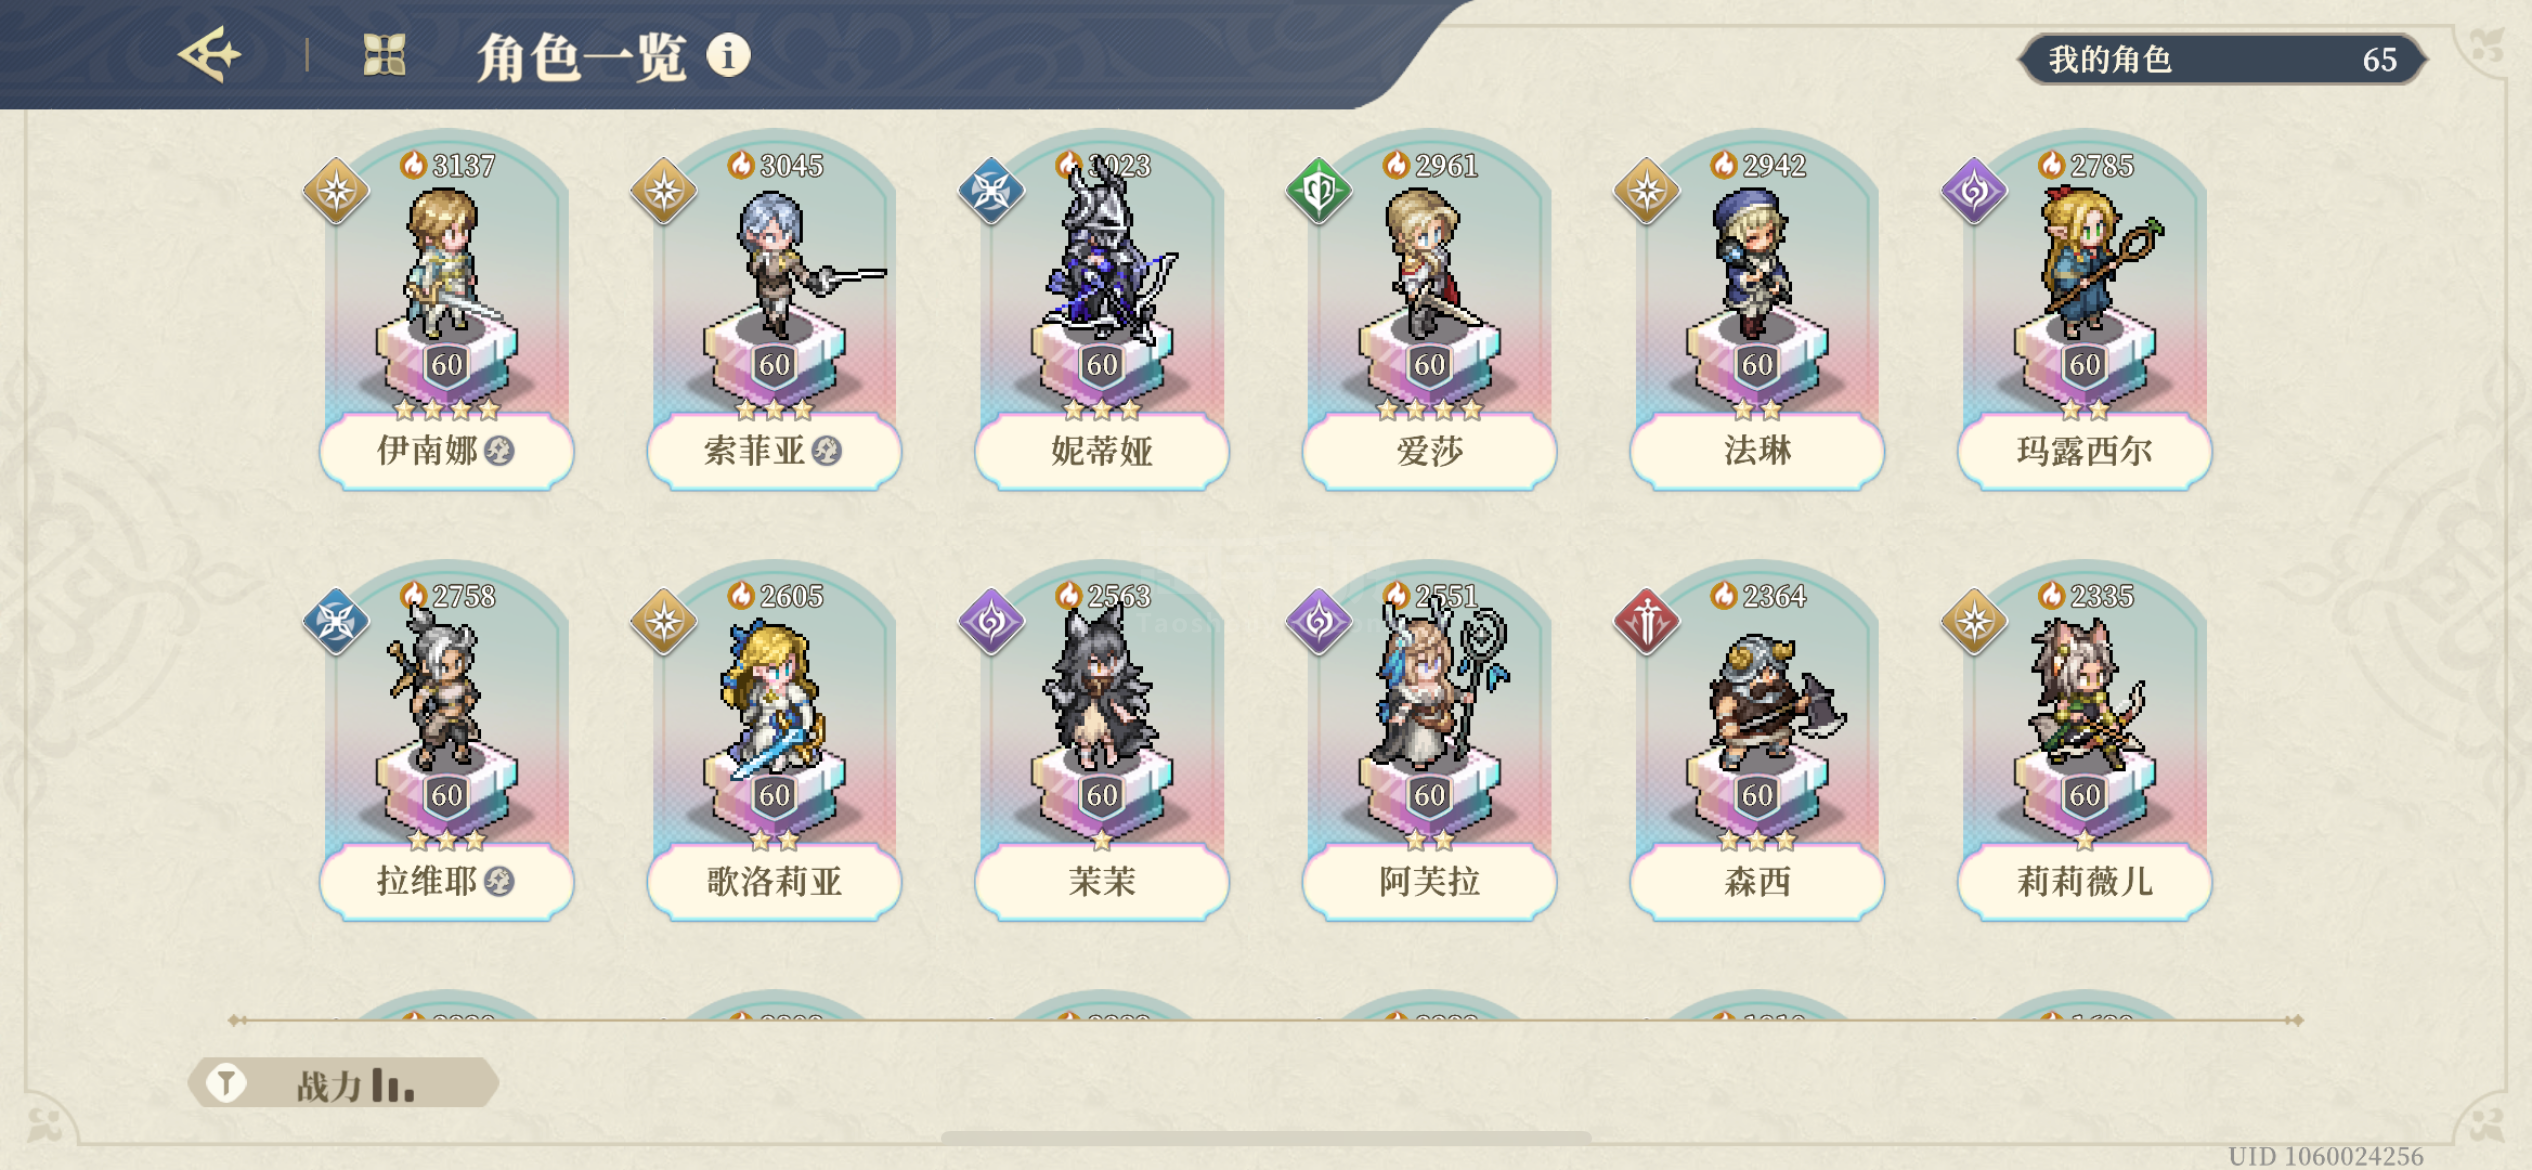Open the info icon beside 角色一览

728,55
